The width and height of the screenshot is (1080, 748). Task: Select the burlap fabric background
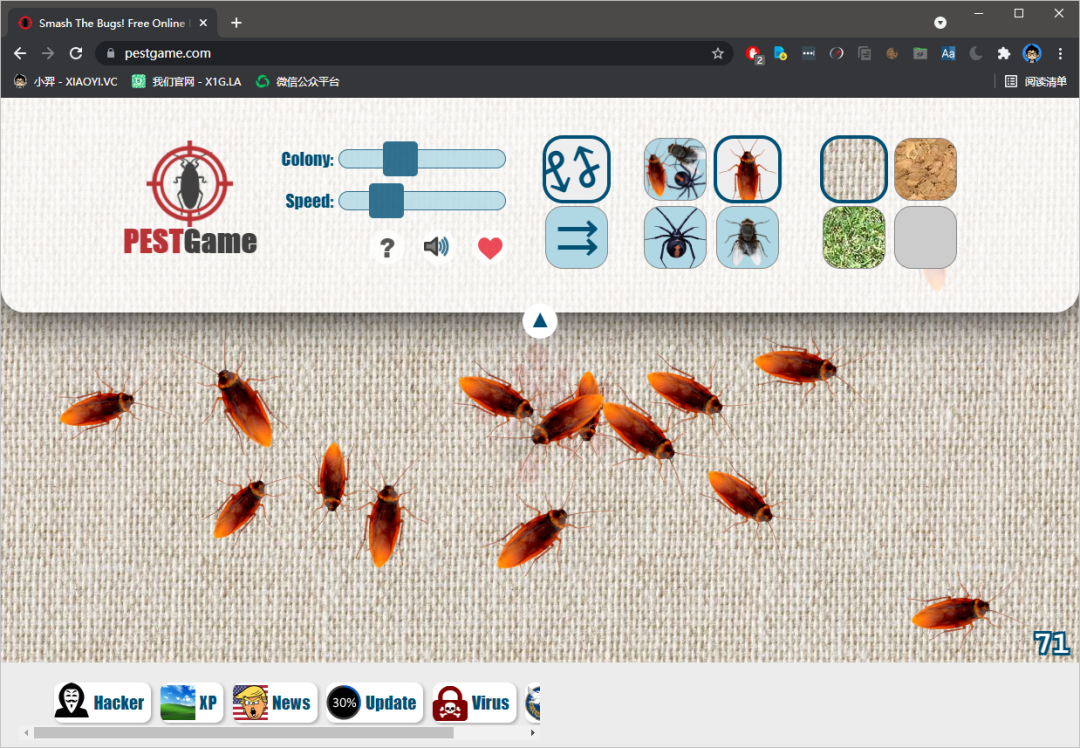[x=853, y=169]
